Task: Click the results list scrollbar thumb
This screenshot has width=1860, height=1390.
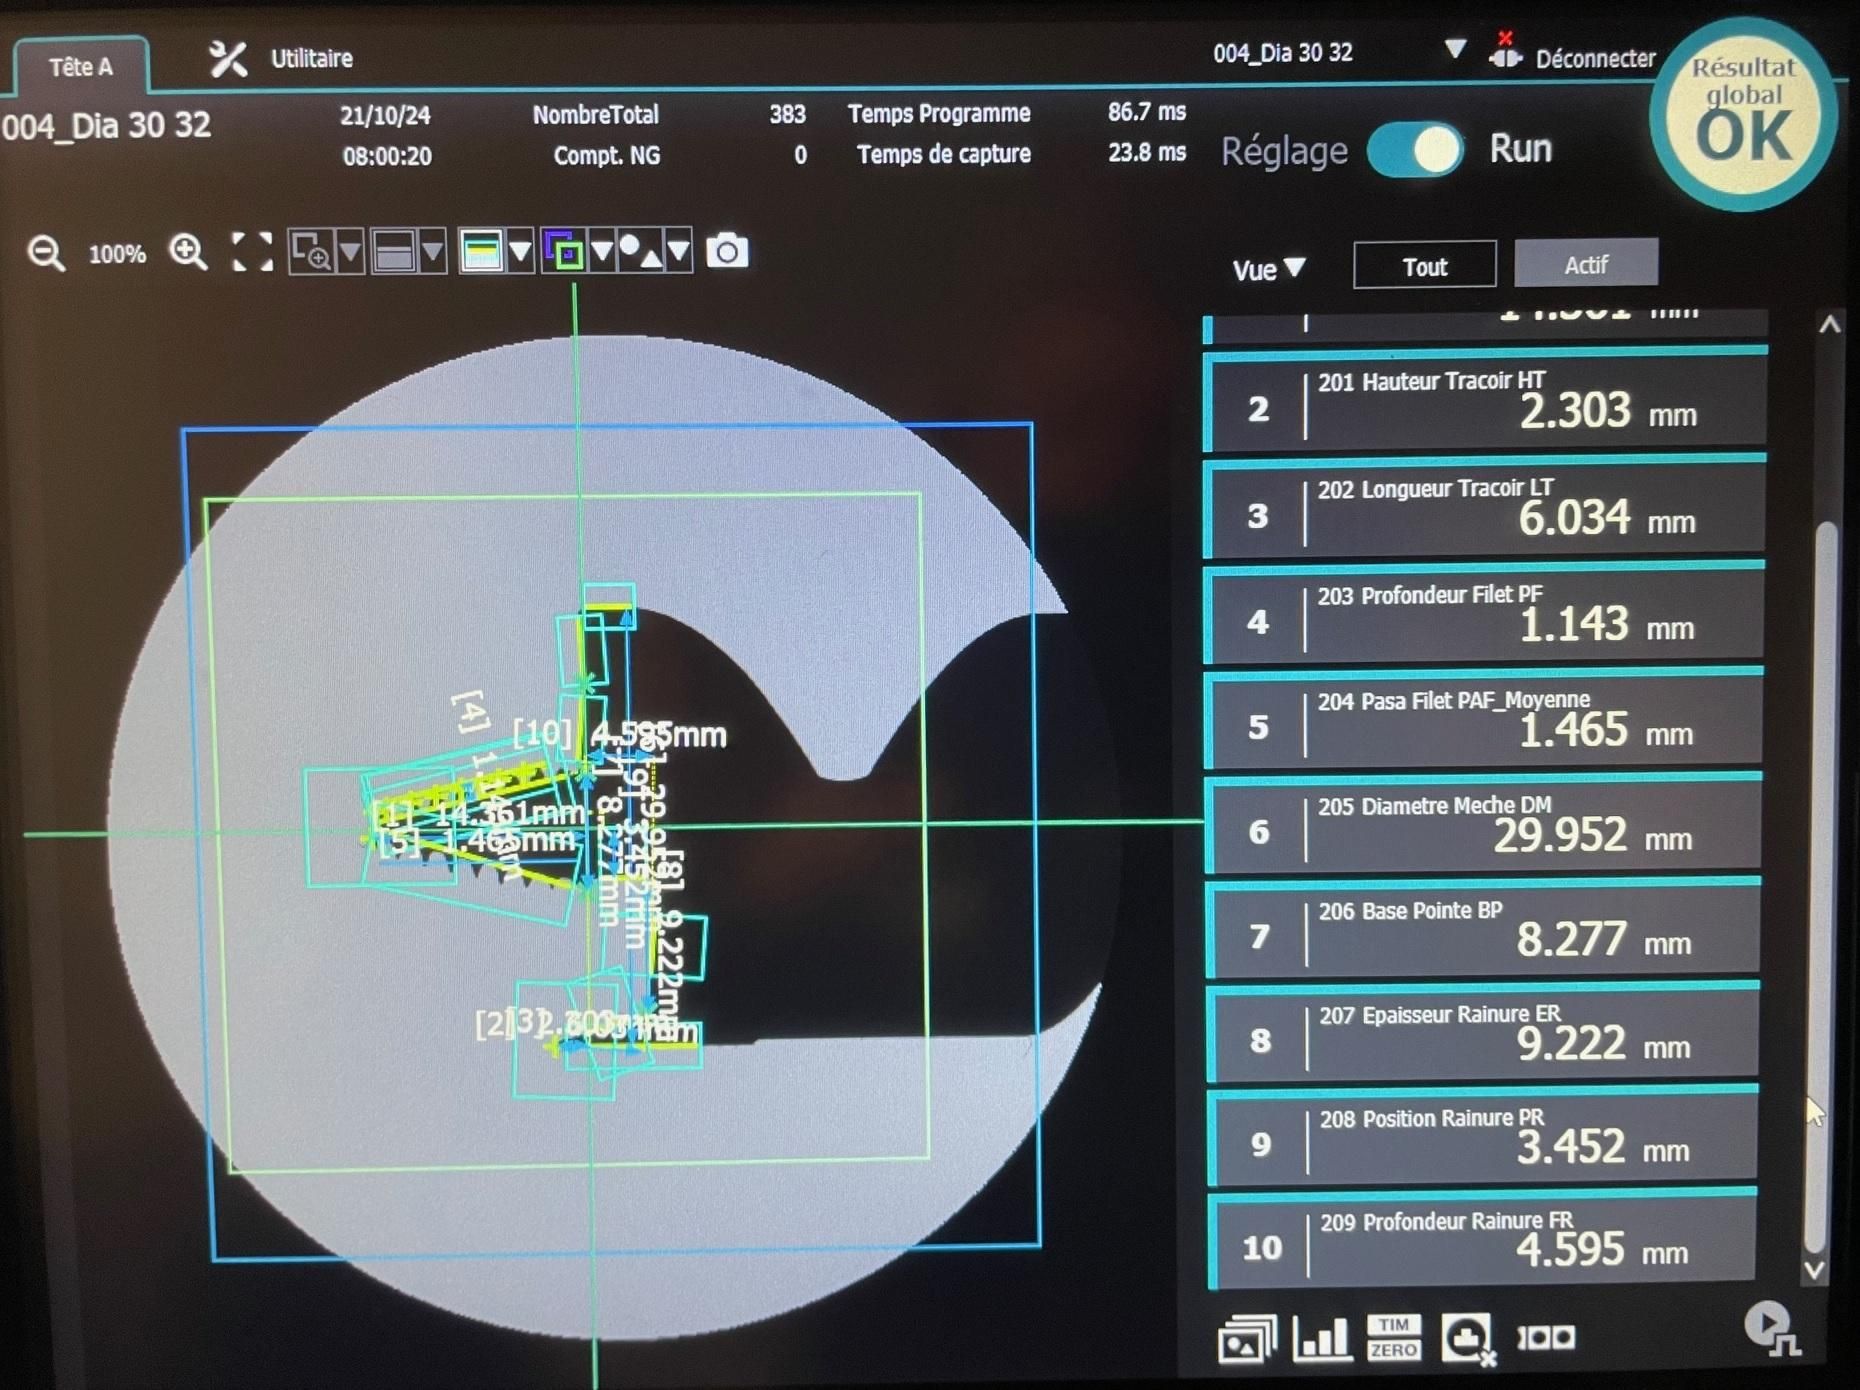Action: click(1826, 885)
